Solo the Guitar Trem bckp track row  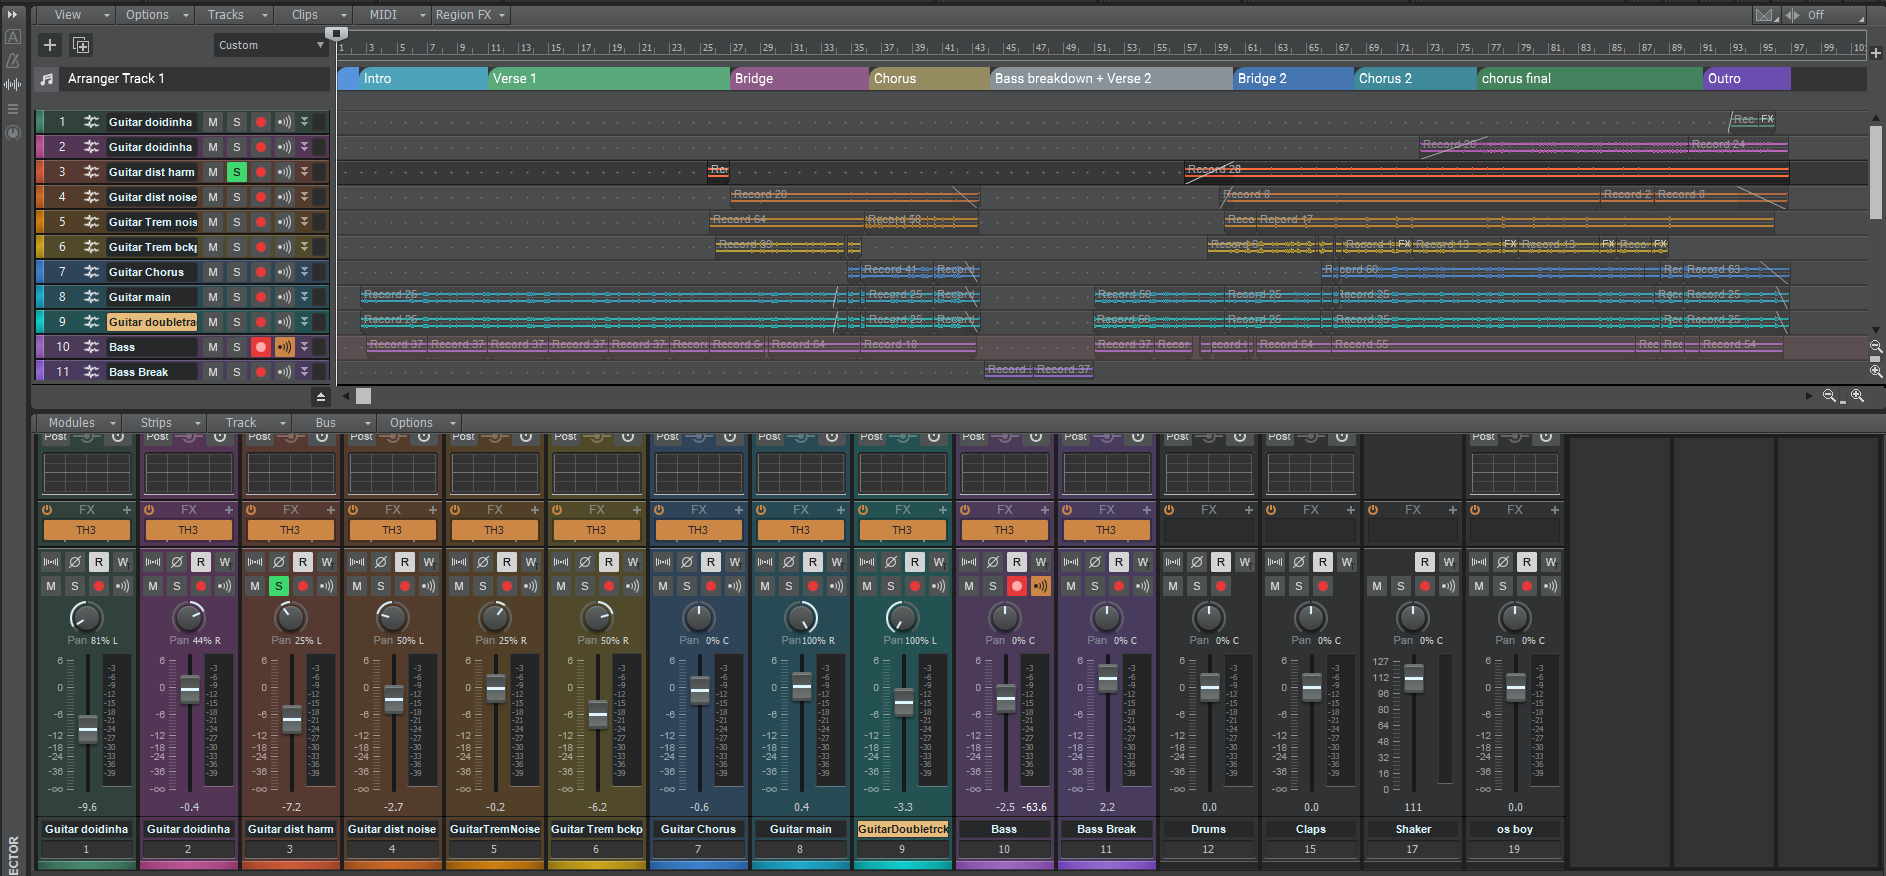coord(237,247)
